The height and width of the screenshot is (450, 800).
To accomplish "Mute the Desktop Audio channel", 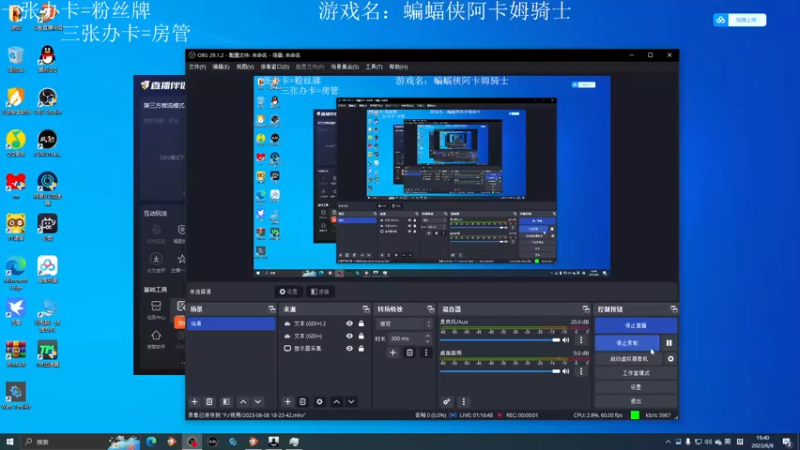I will 566,371.
